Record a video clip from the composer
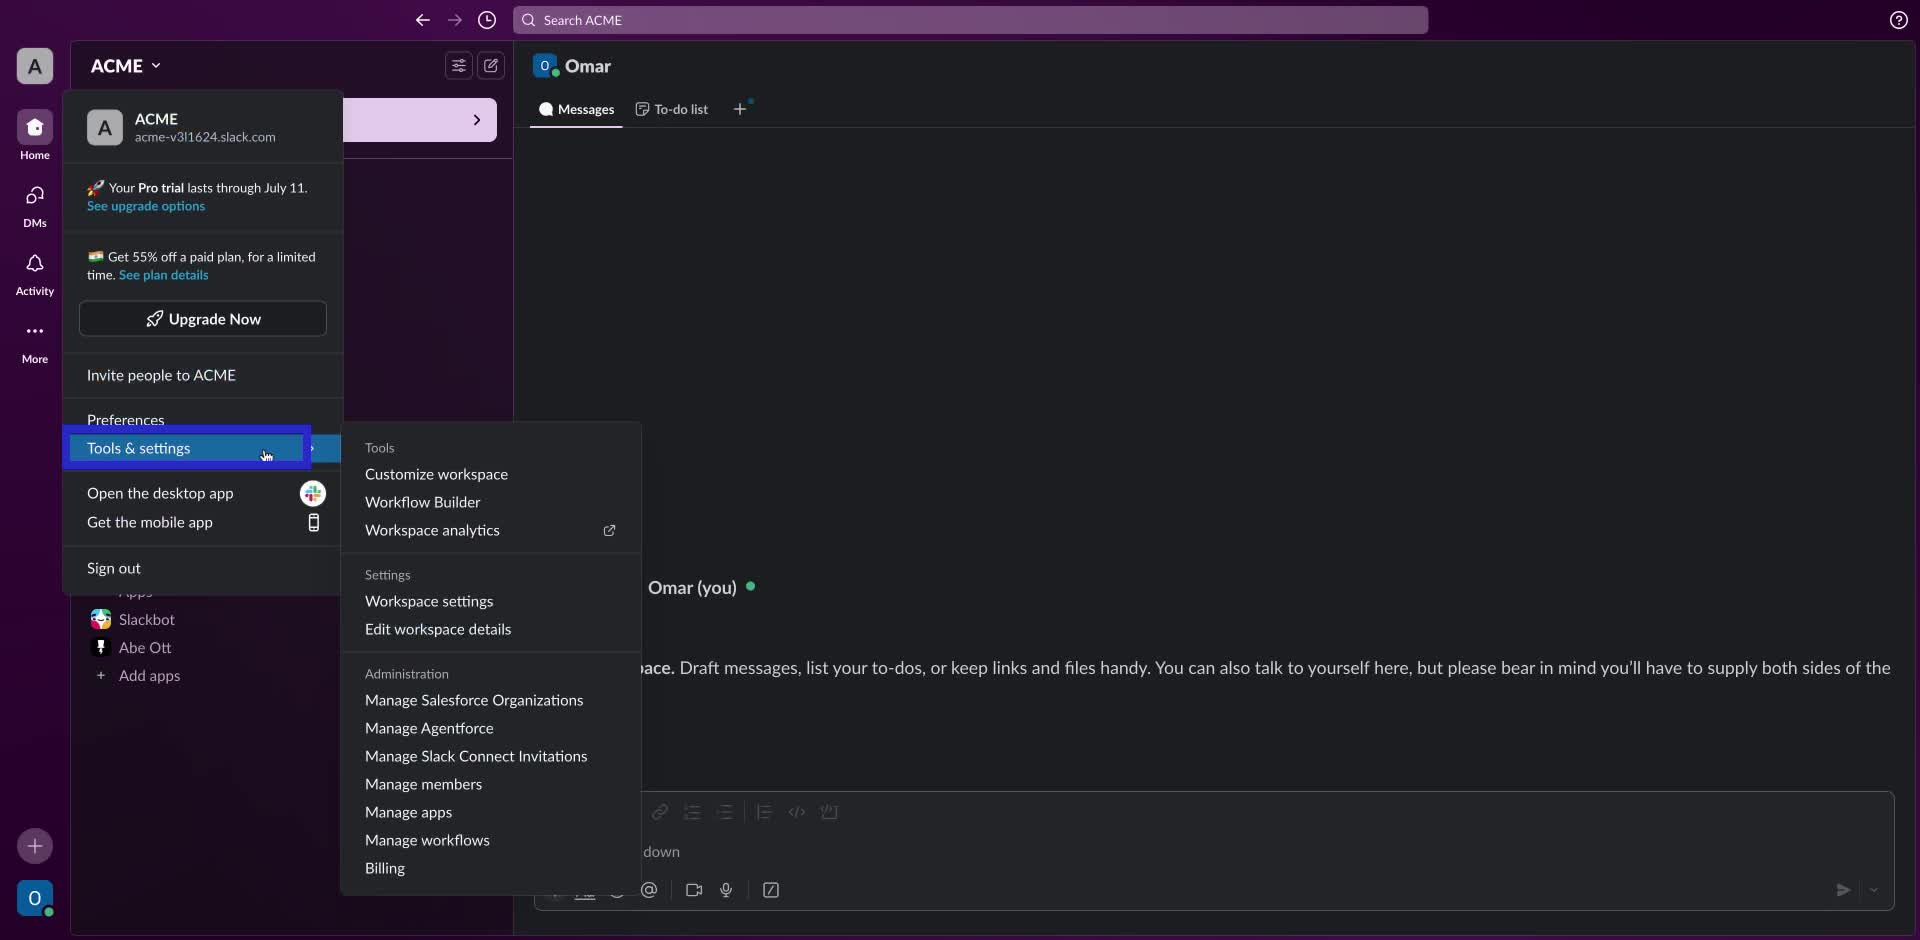 click(x=694, y=890)
